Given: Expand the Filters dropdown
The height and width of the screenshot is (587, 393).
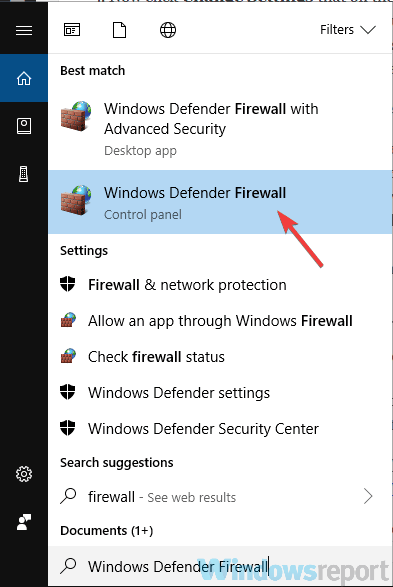Looking at the screenshot, I should 348,30.
